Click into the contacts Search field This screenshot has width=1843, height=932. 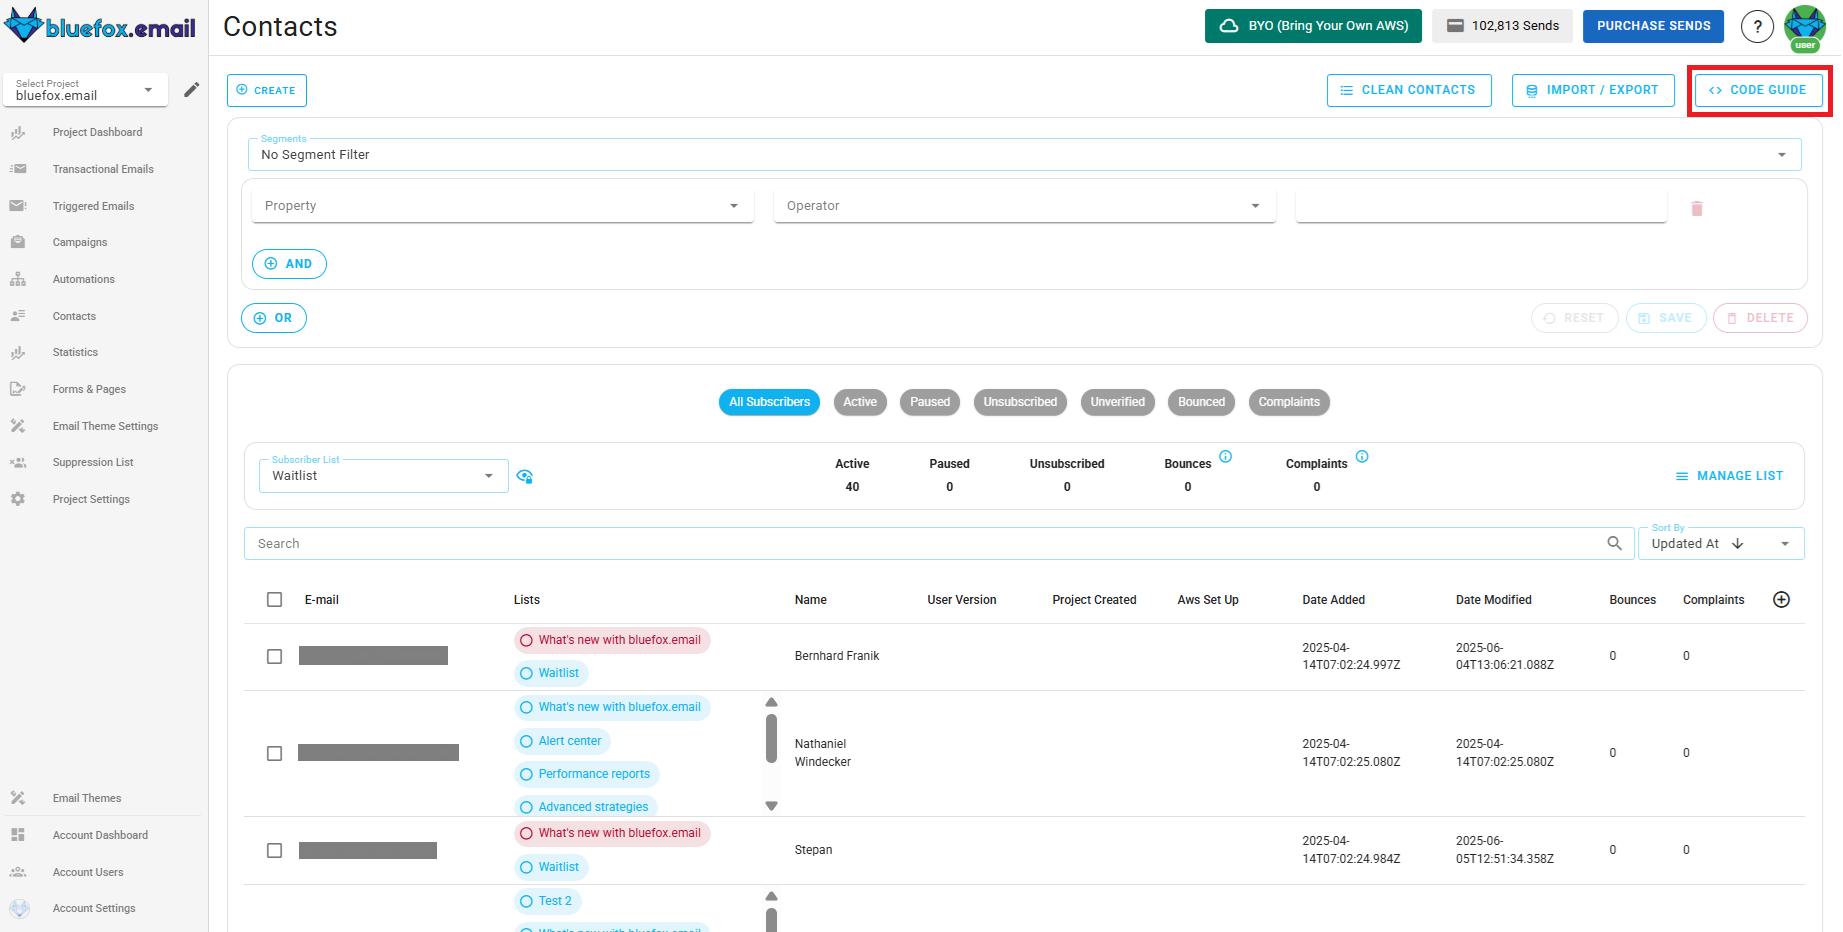pos(920,544)
